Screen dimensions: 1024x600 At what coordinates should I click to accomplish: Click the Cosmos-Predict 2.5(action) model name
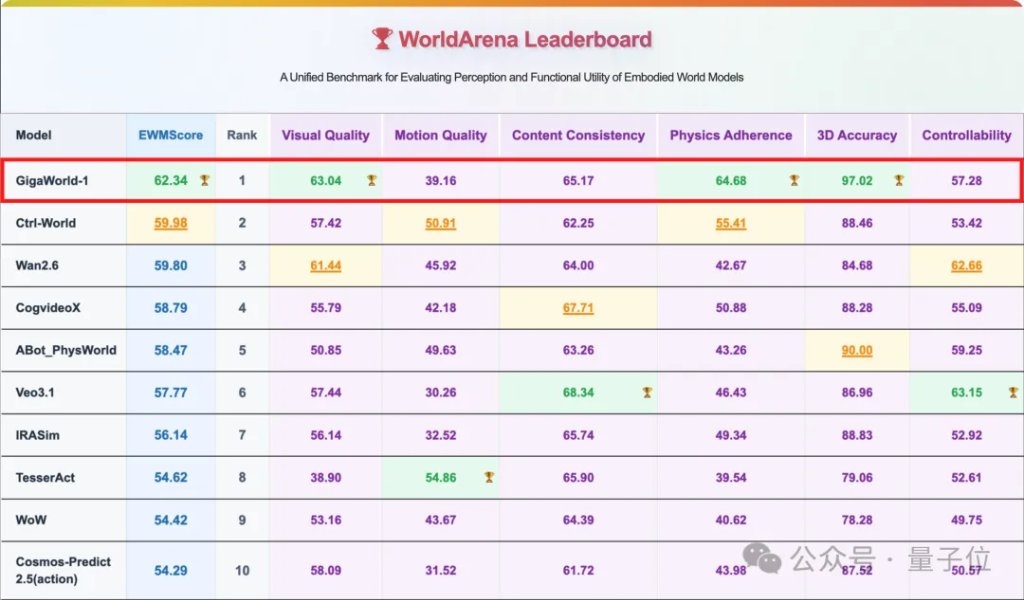(63, 570)
